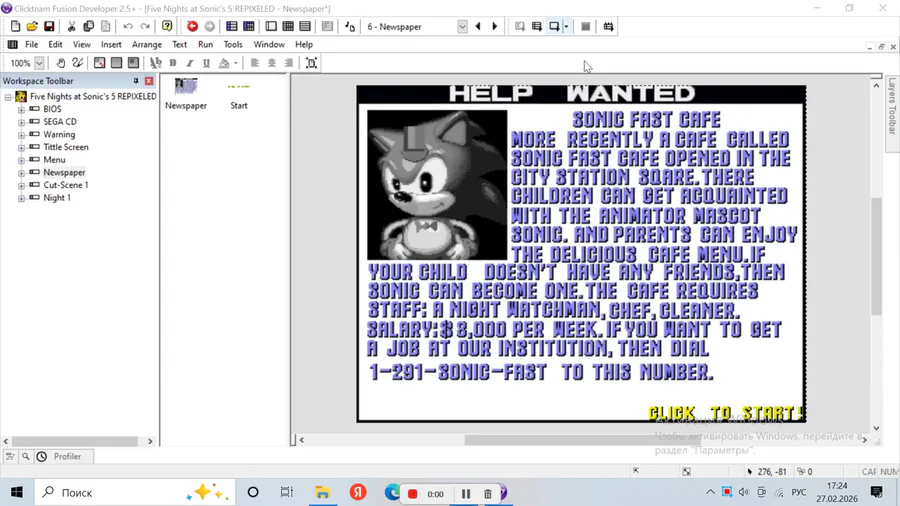Screen dimensions: 900x506
Task: Select the hand pan tool
Action: tap(60, 63)
